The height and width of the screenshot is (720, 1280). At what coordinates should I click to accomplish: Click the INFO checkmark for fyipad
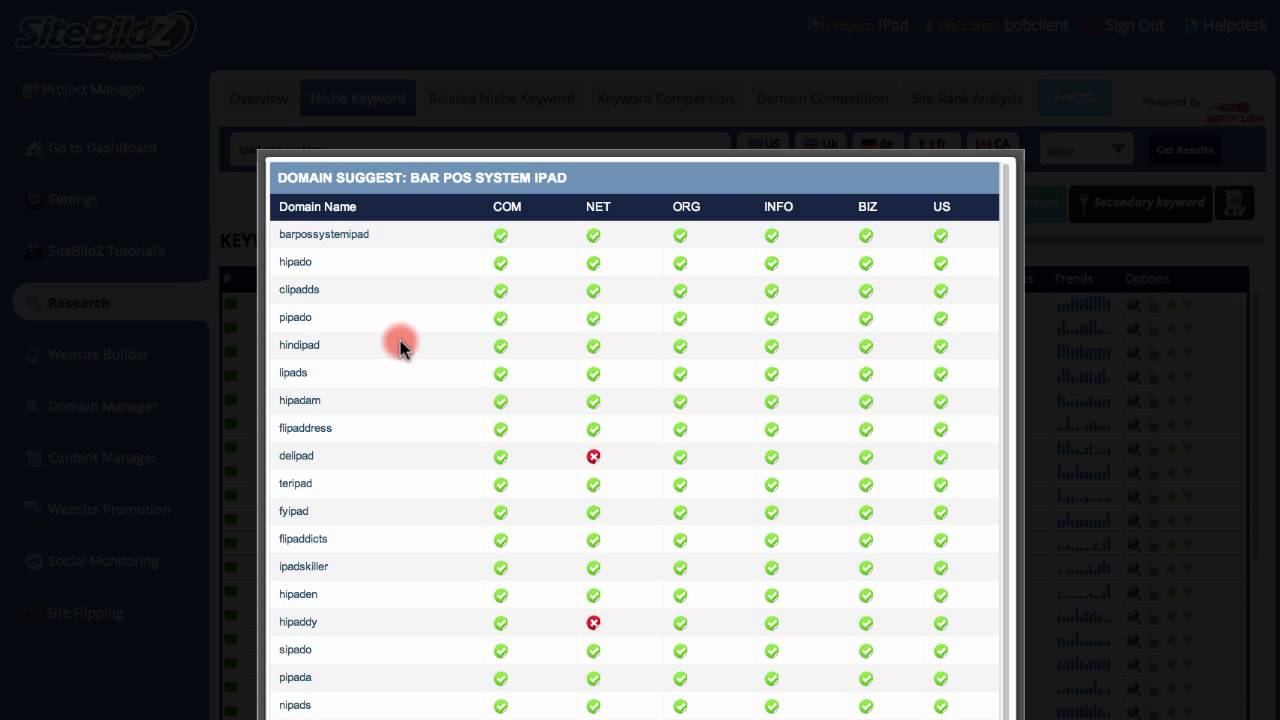(772, 513)
